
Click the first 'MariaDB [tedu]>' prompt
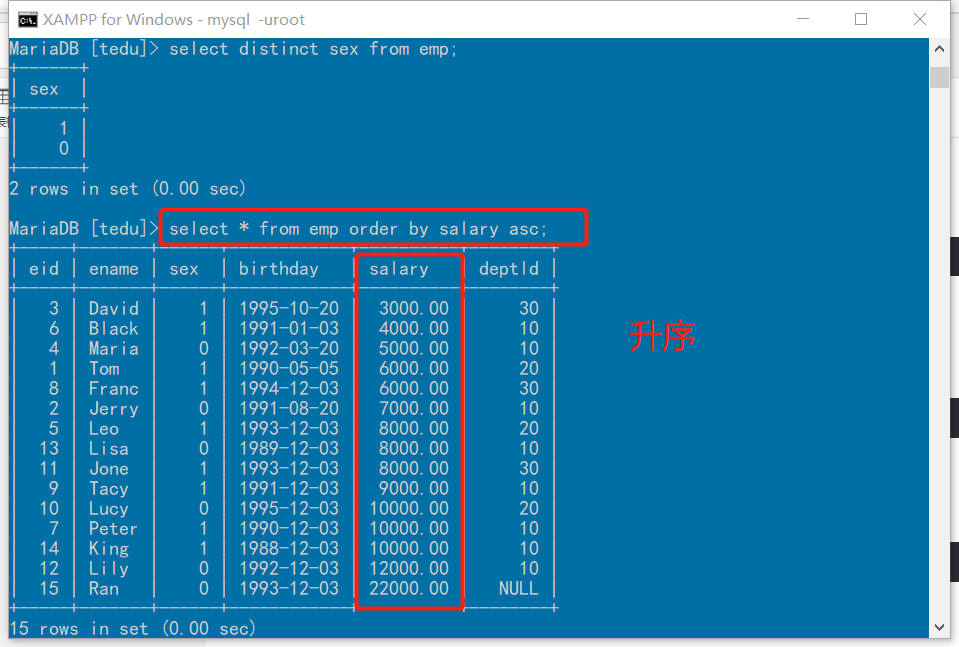click(x=84, y=49)
